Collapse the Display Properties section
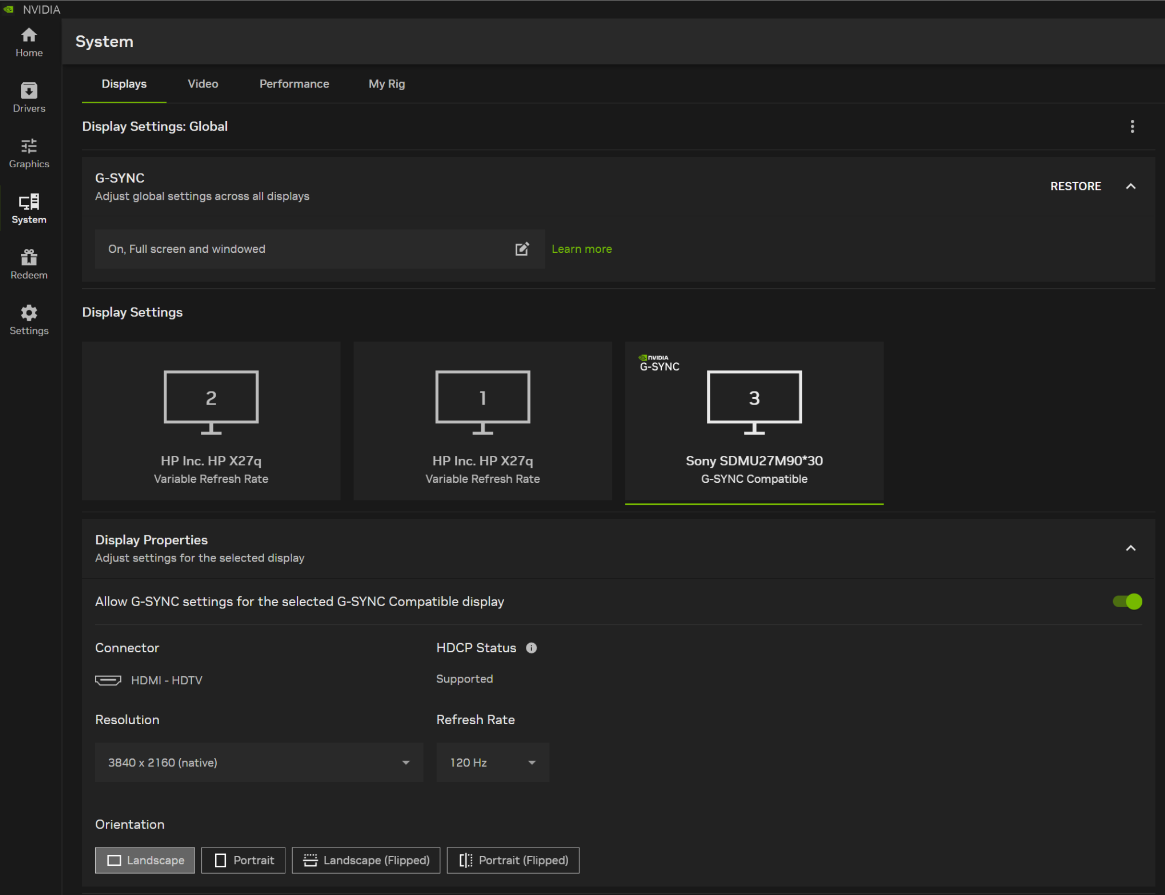 click(x=1130, y=548)
